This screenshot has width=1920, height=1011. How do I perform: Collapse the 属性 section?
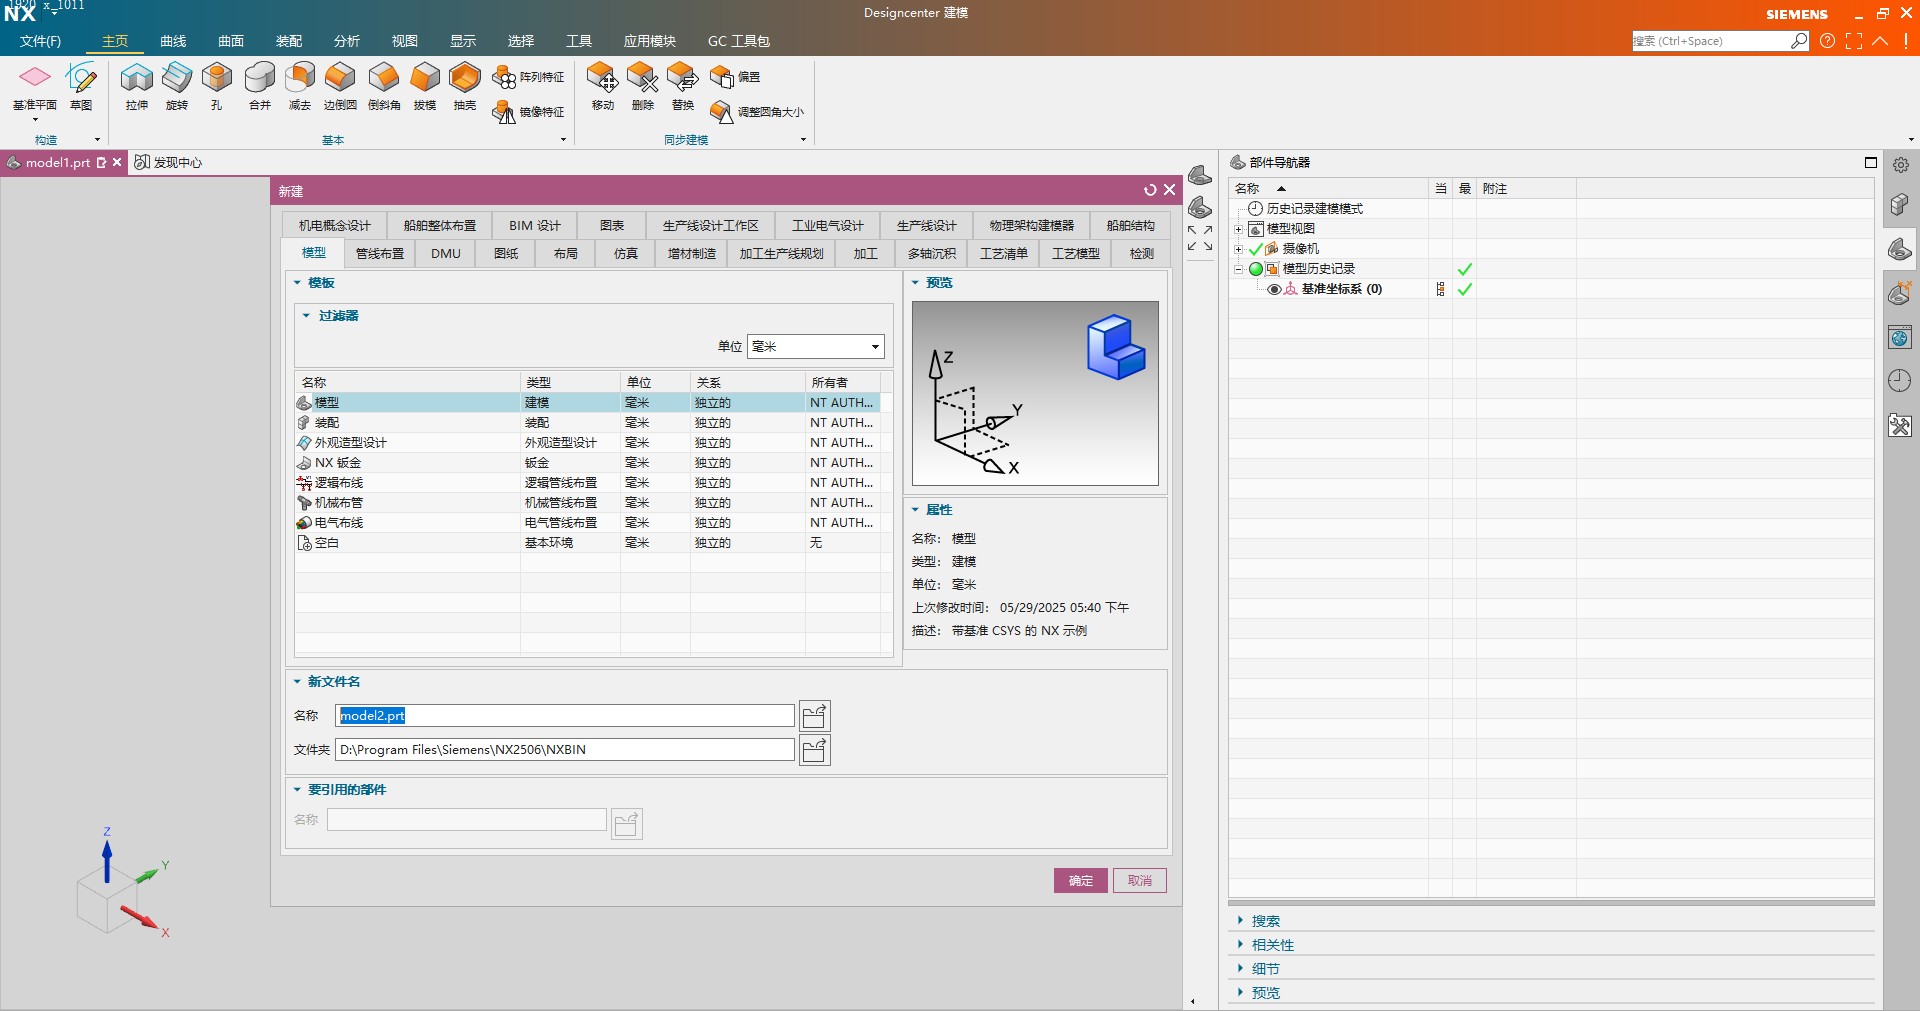(915, 510)
